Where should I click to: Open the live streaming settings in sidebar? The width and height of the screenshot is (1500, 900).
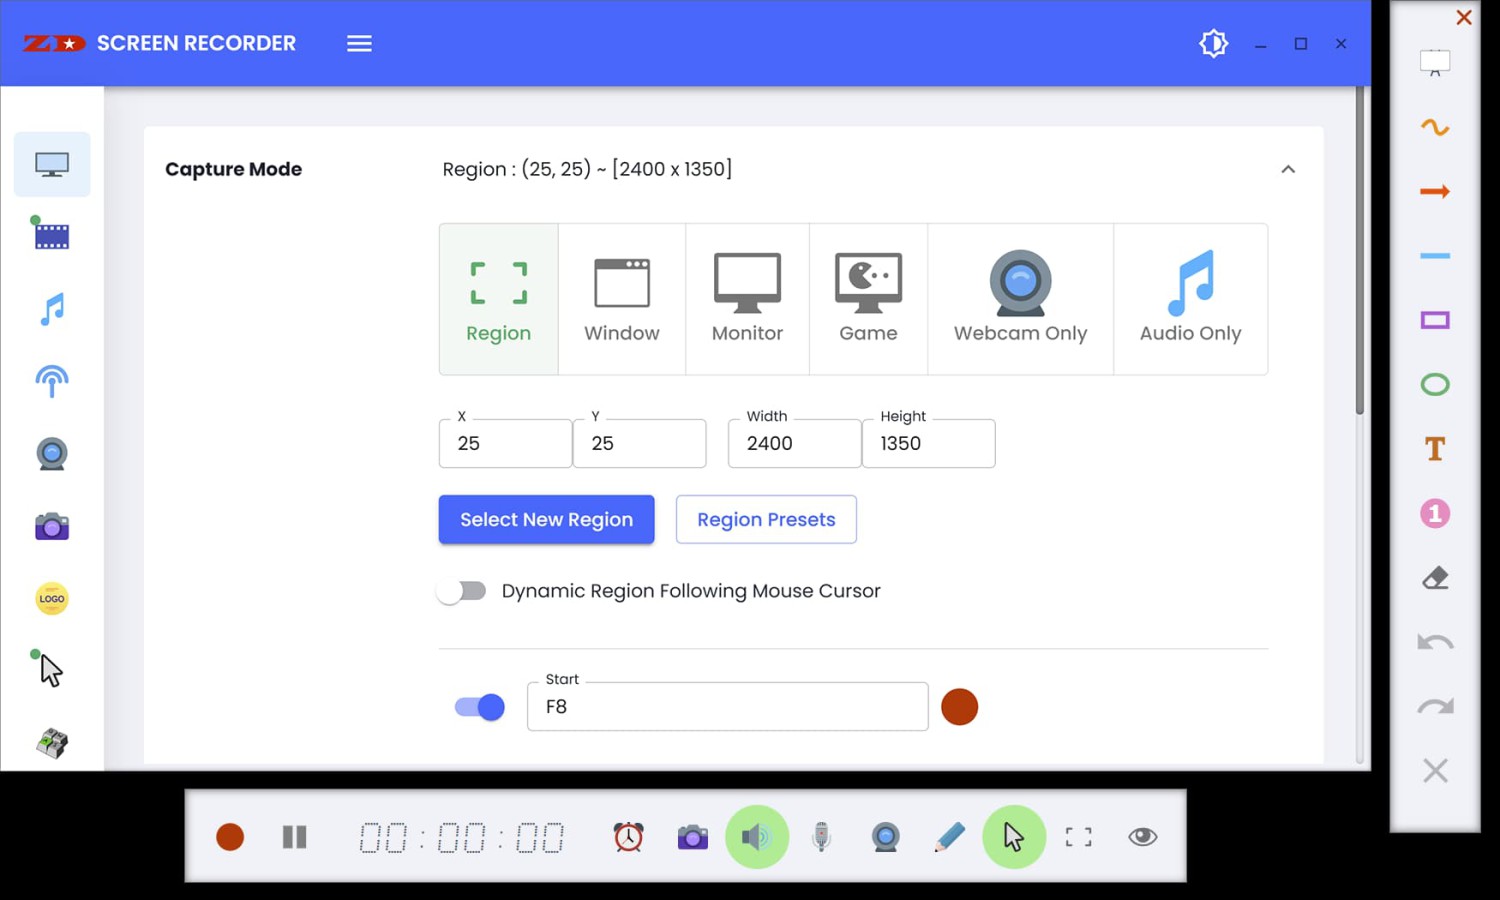(52, 381)
